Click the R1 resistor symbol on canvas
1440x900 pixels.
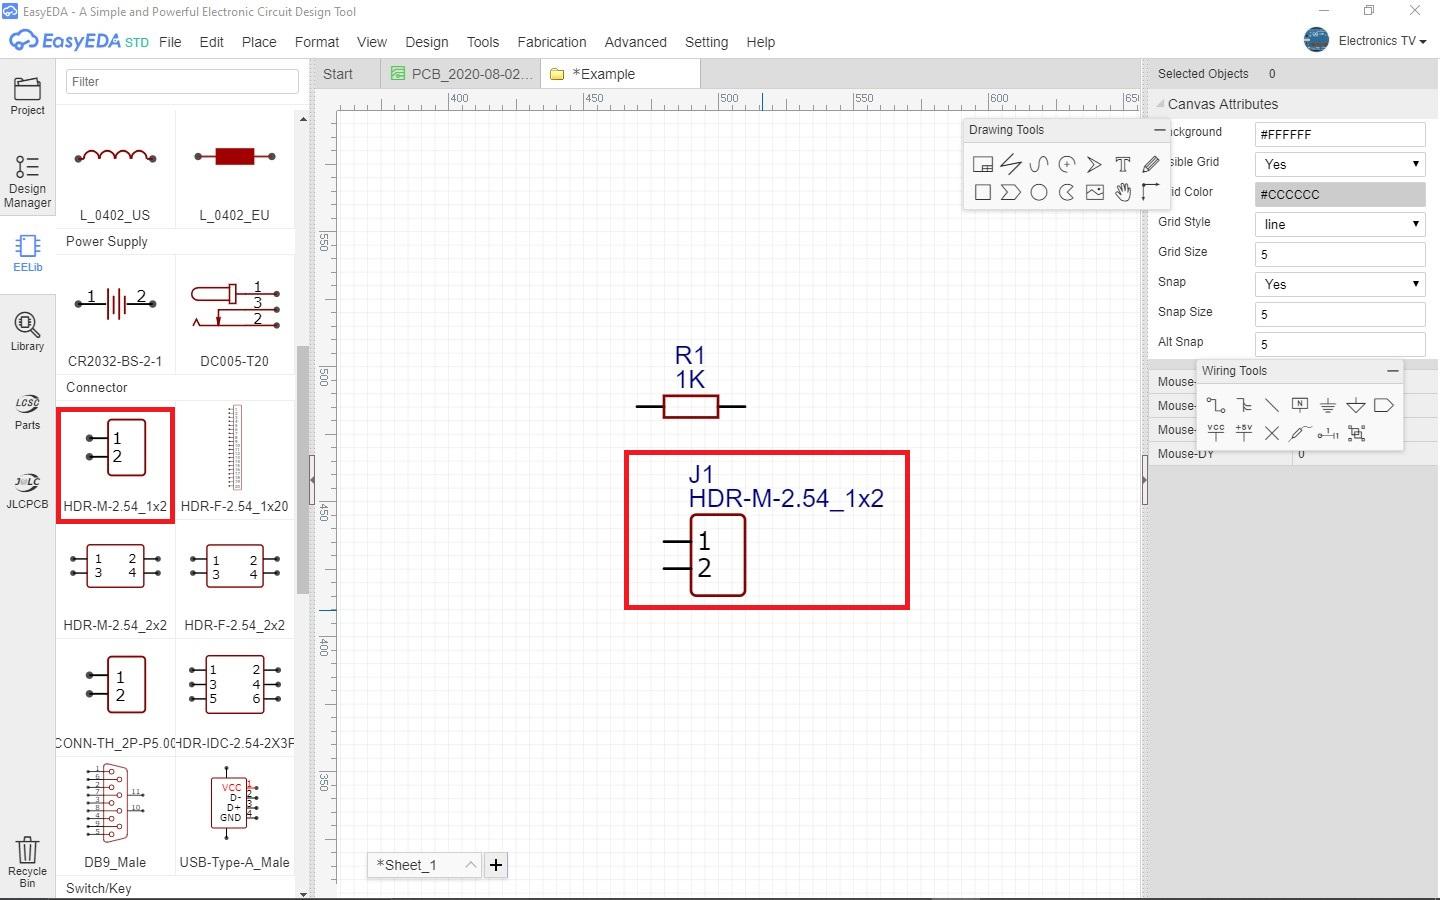[691, 406]
